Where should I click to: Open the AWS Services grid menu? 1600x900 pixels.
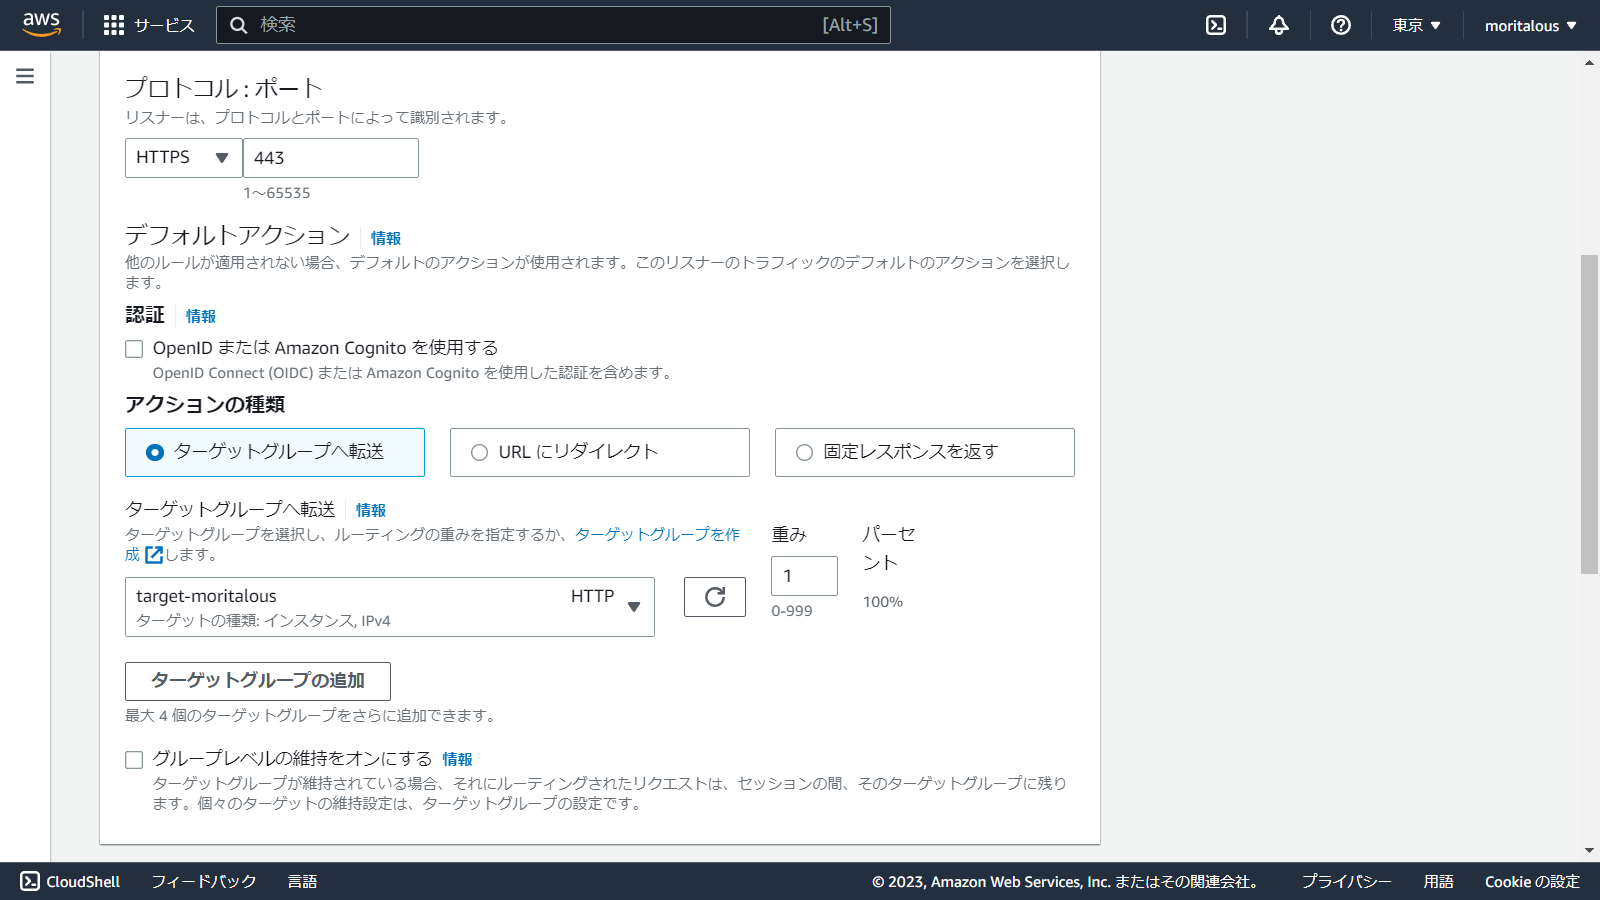113,25
